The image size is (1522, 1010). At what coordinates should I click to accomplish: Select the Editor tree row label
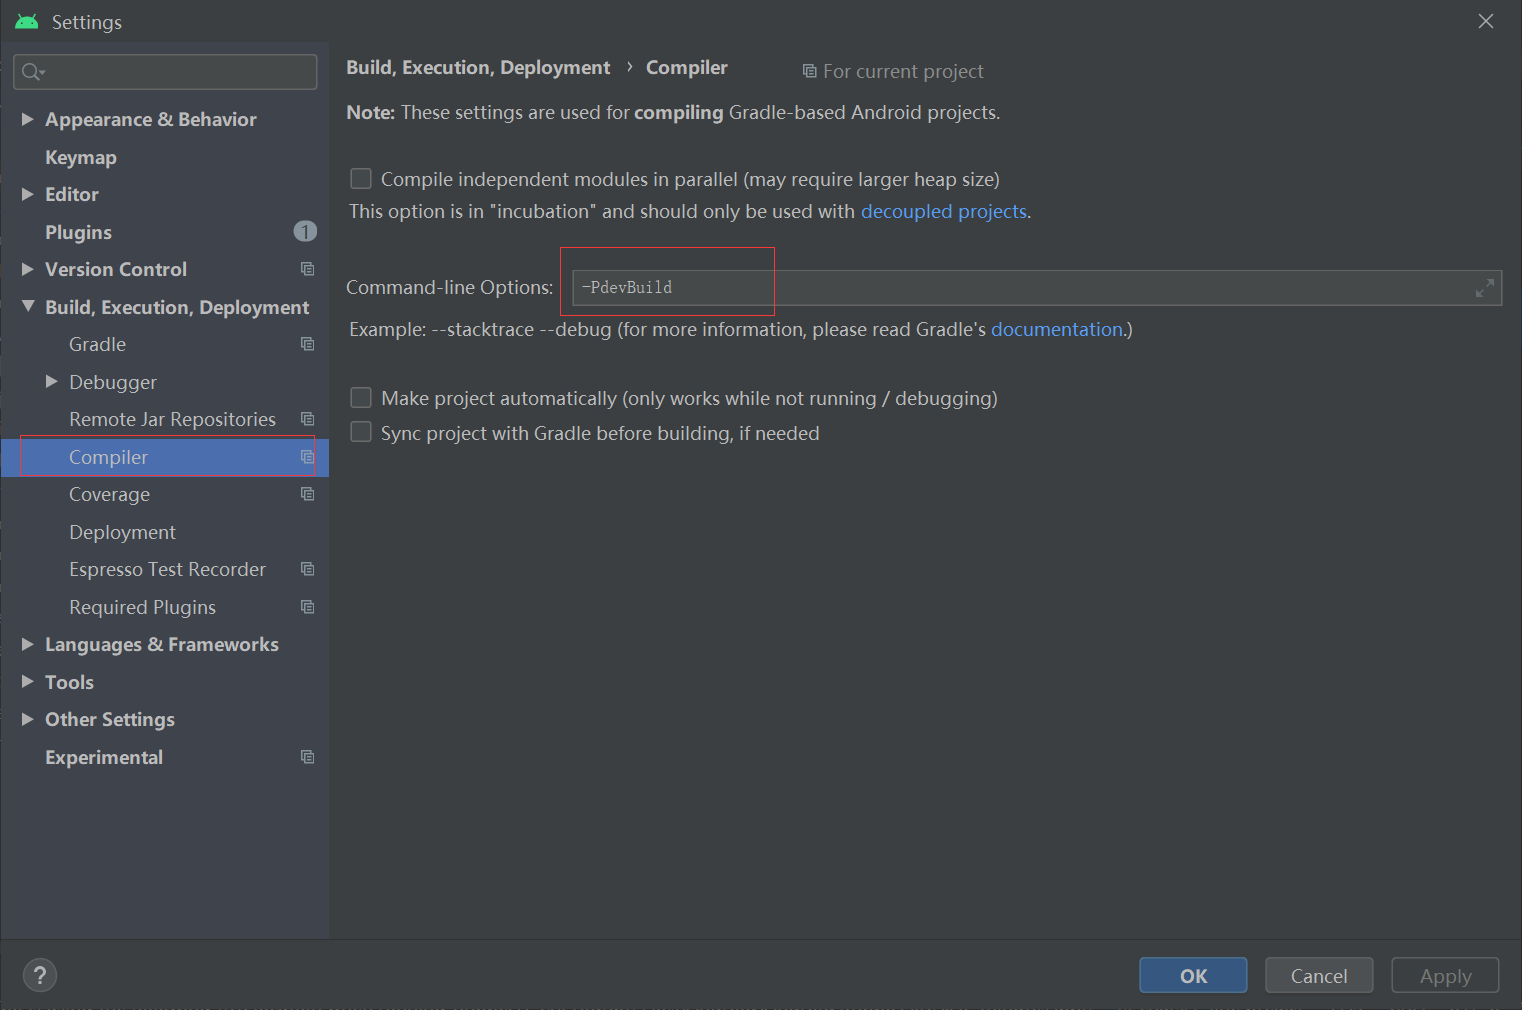tap(72, 194)
